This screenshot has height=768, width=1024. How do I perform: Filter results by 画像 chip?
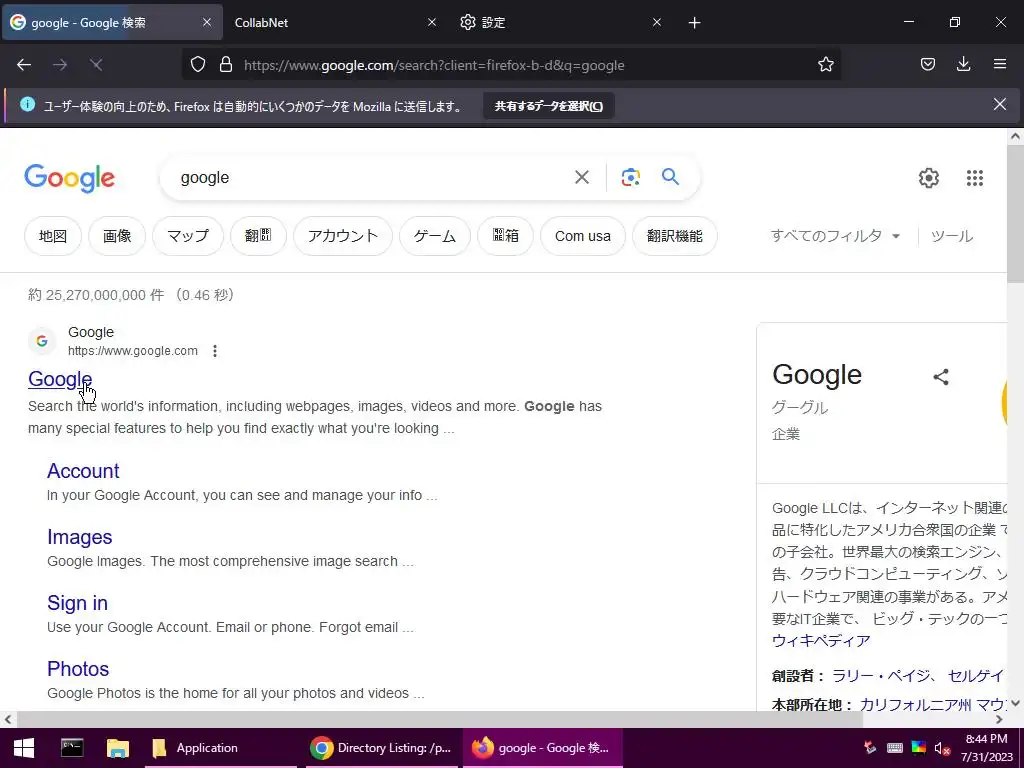click(117, 236)
